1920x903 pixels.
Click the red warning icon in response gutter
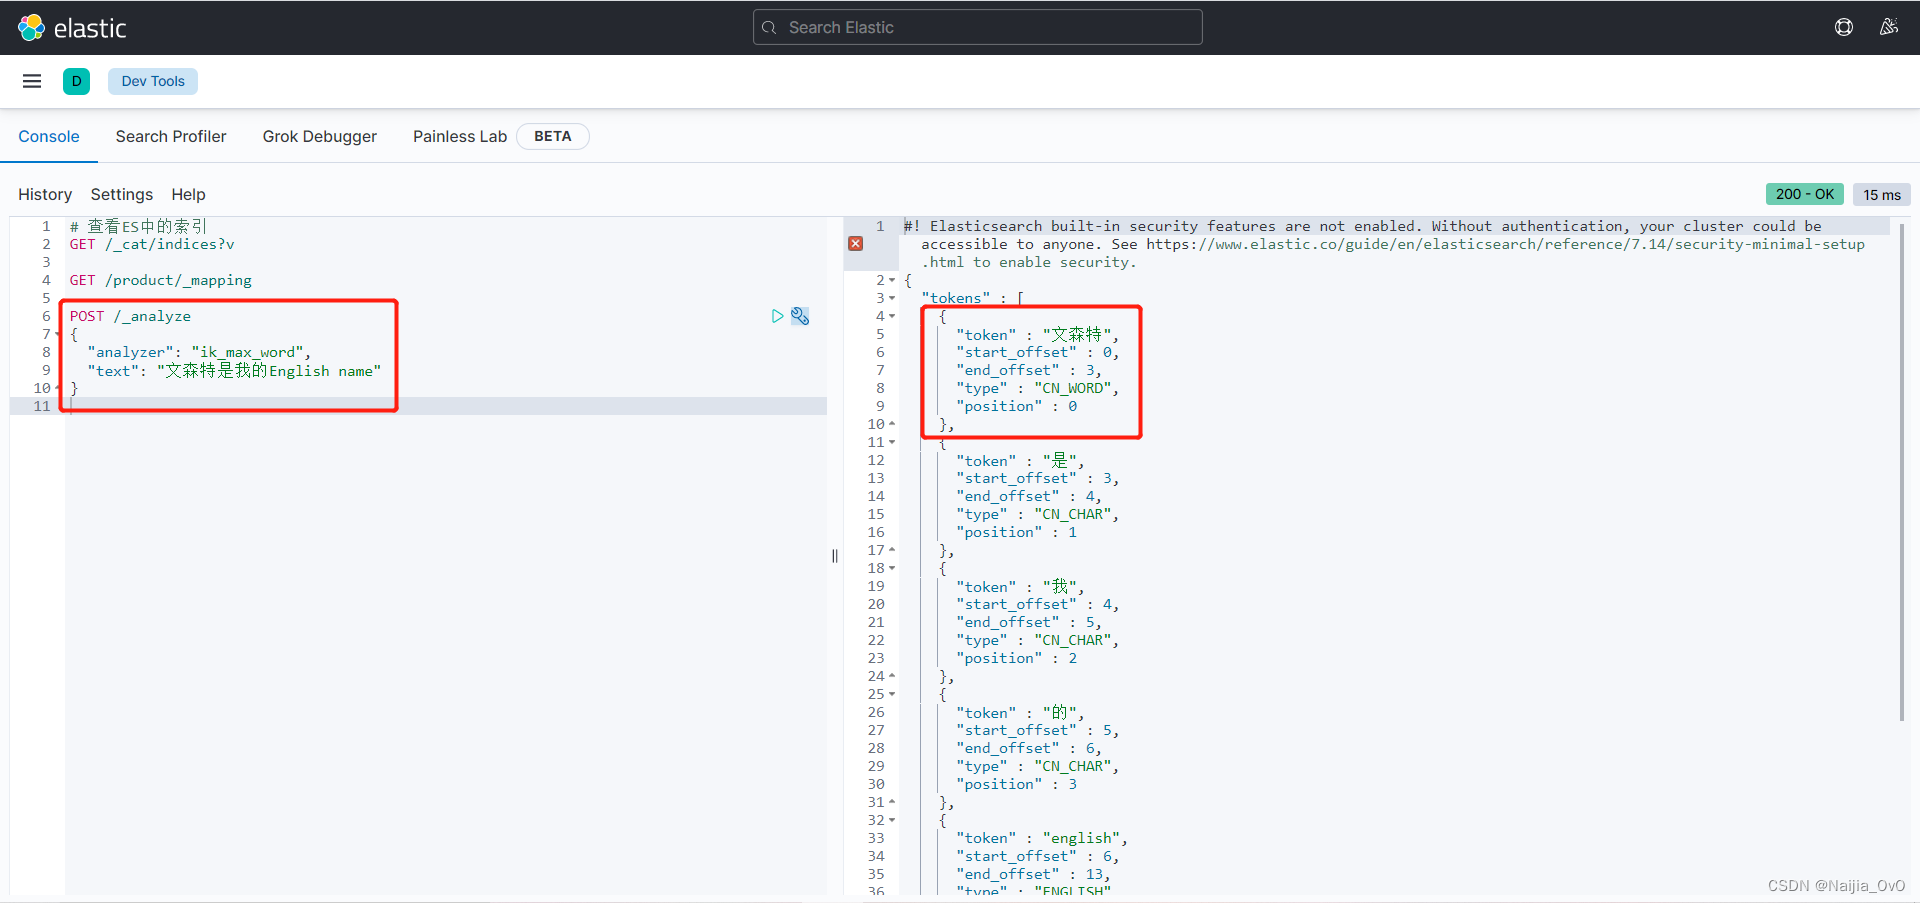856,243
